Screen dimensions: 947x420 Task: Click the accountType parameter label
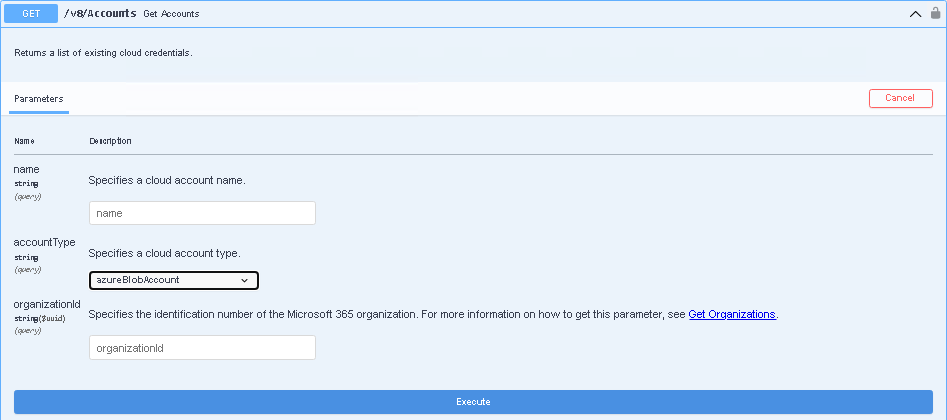44,242
